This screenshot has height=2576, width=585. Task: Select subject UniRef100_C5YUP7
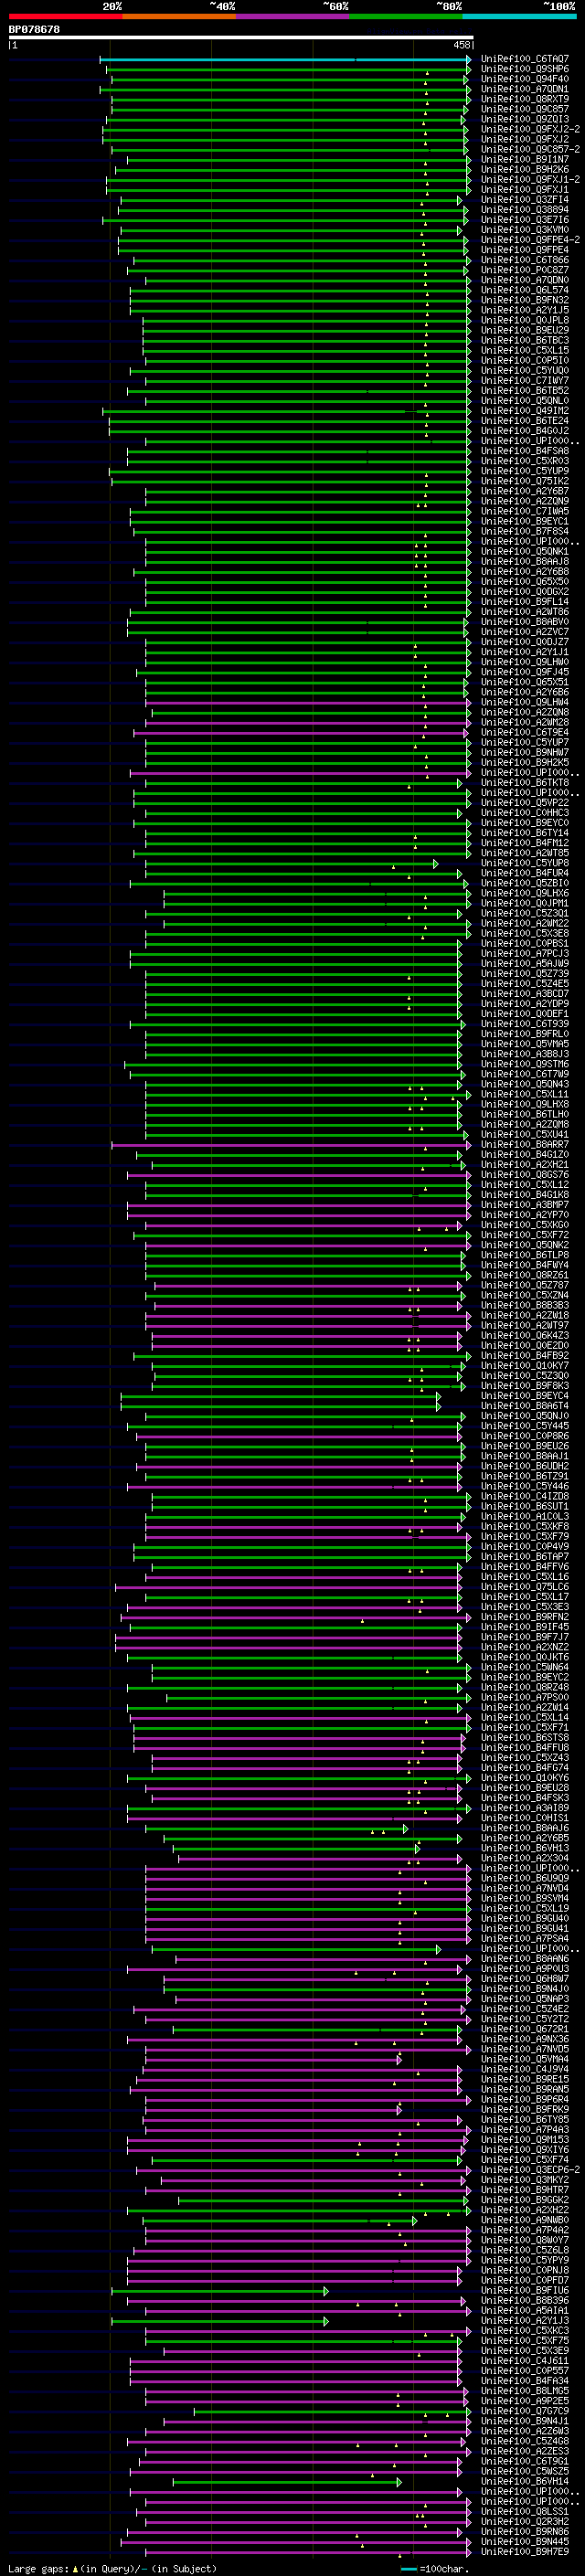[524, 743]
